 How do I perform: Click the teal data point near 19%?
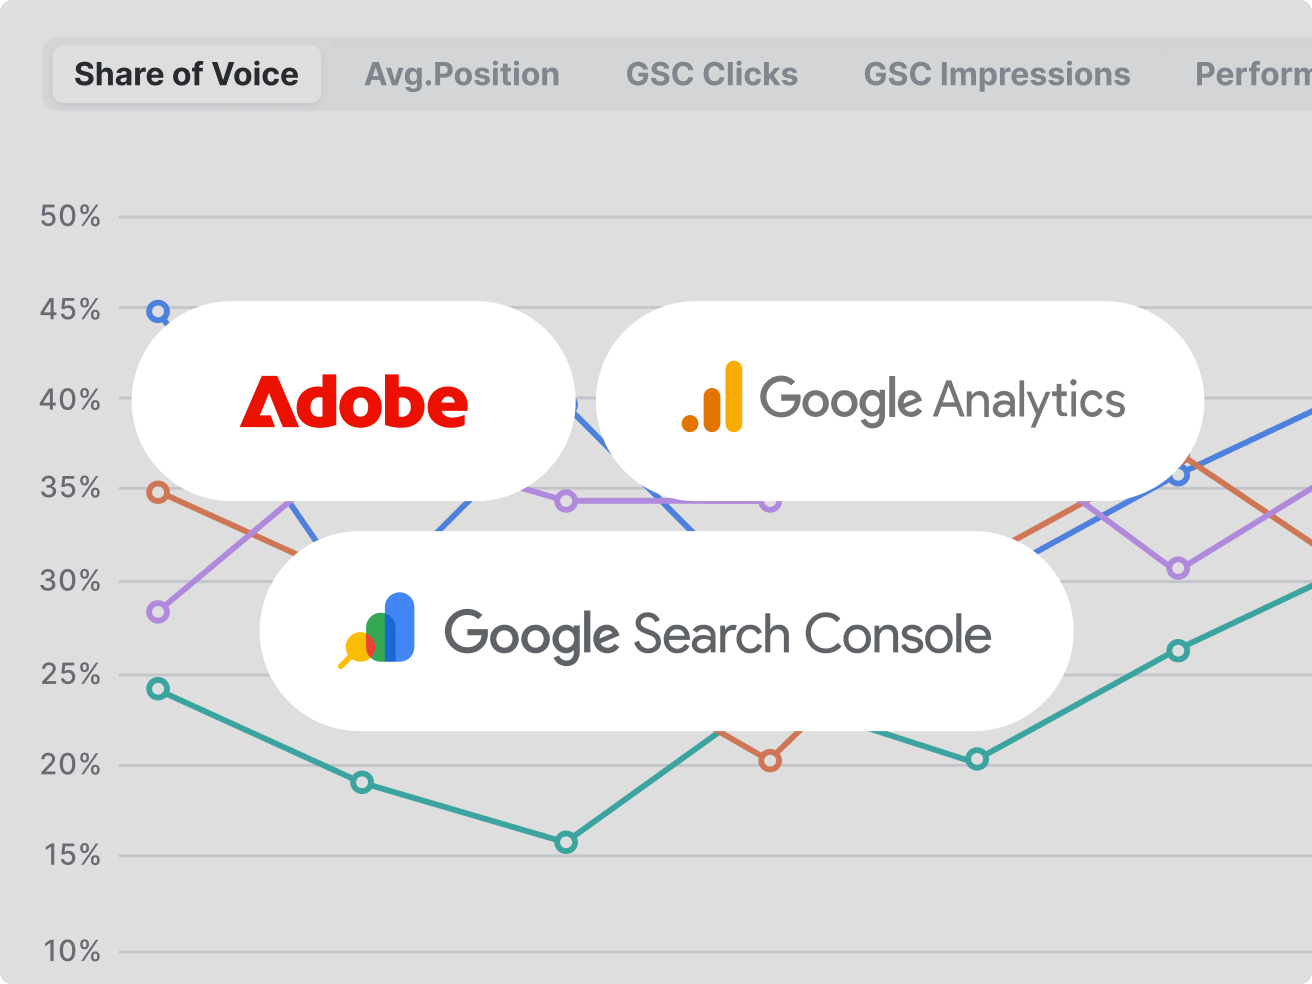(x=362, y=782)
